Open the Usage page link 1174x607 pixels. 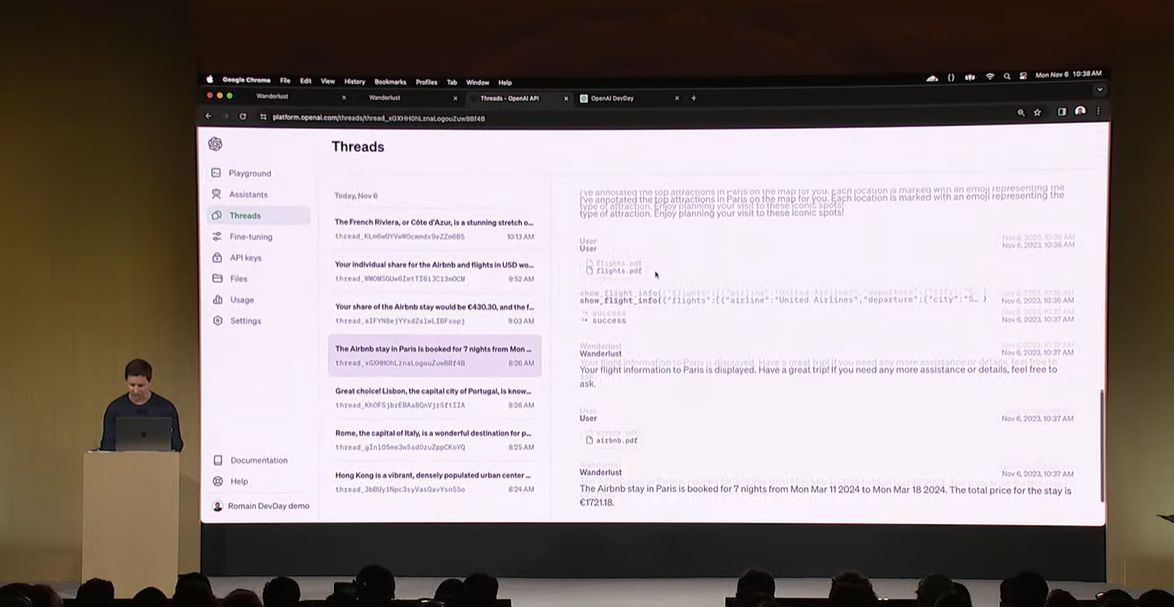pyautogui.click(x=242, y=299)
